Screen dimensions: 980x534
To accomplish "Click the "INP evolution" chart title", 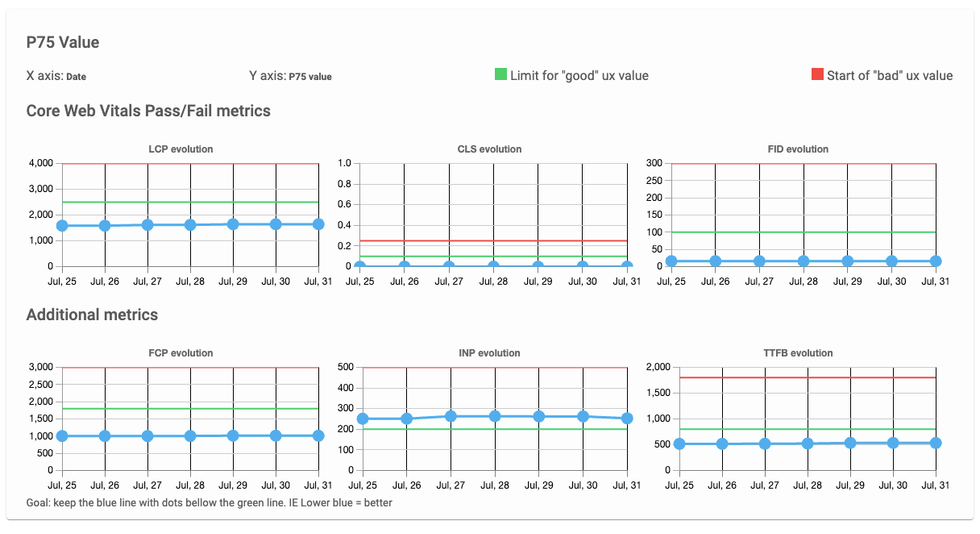I will pyautogui.click(x=489, y=353).
